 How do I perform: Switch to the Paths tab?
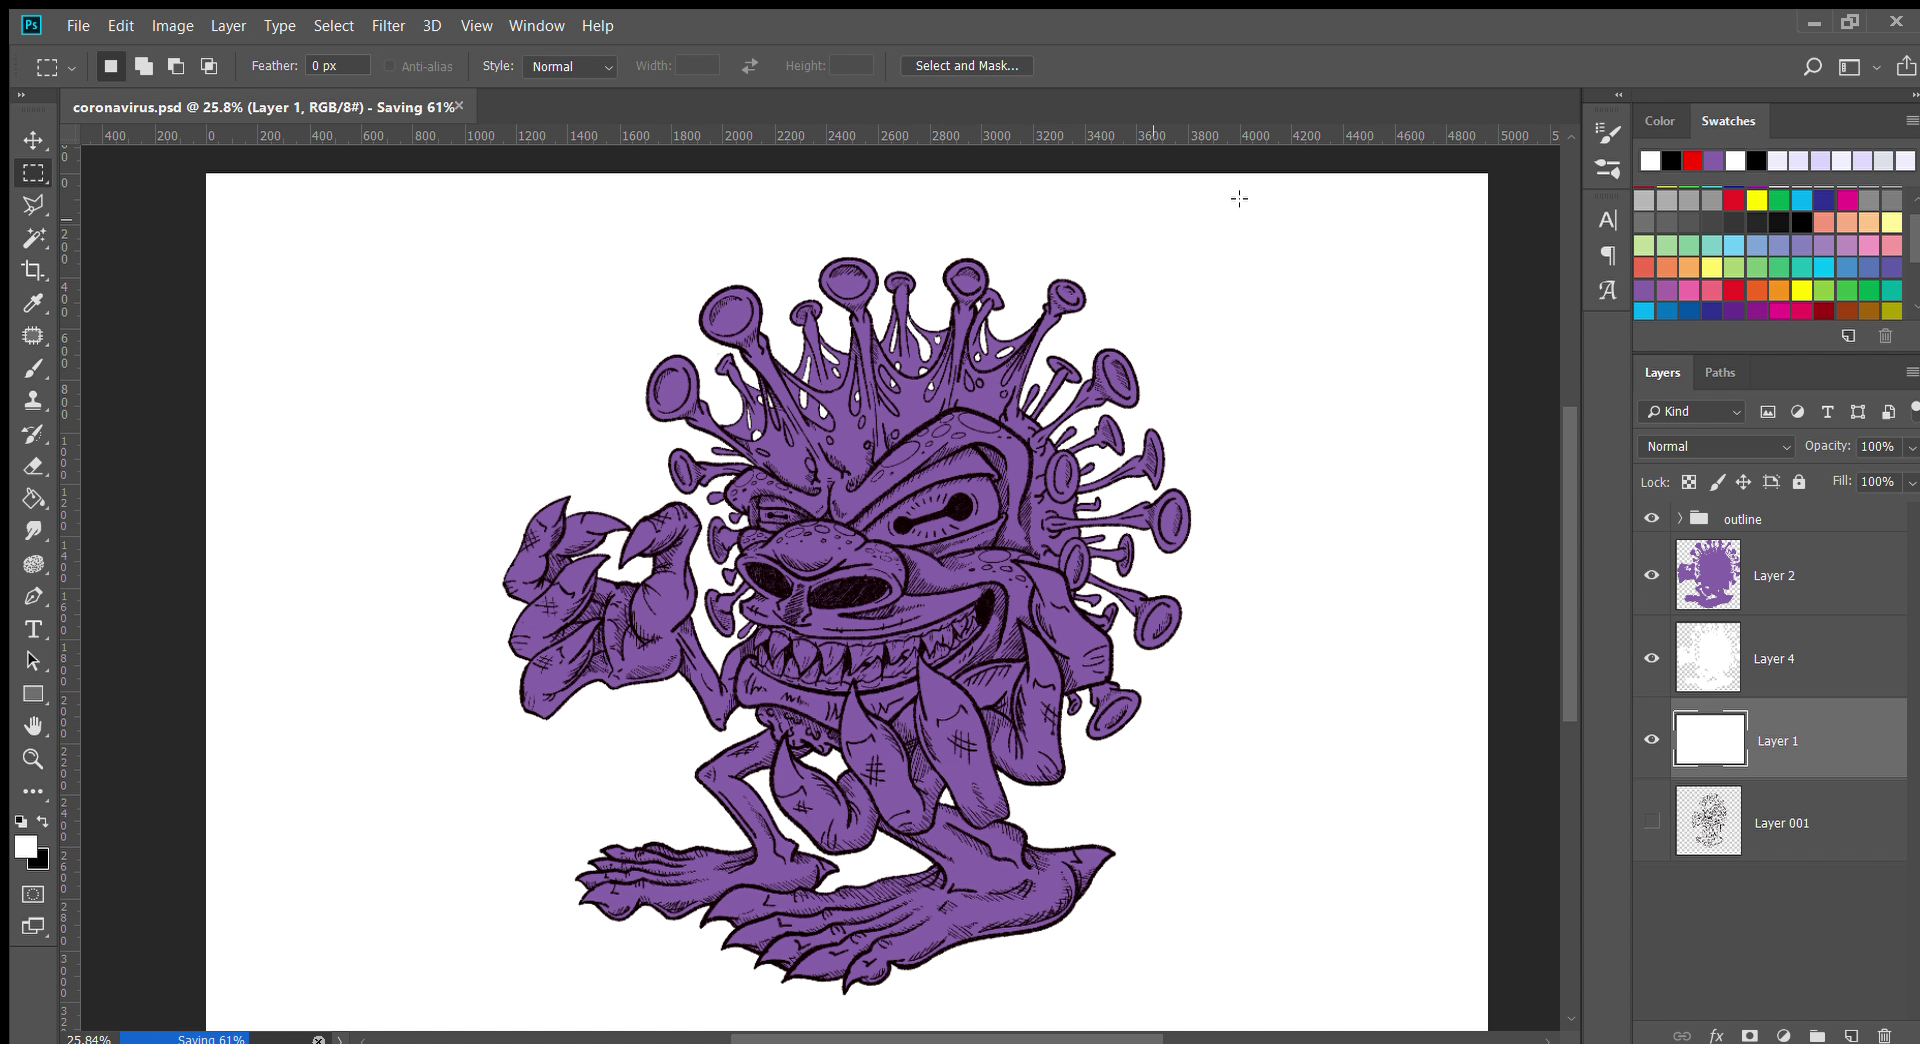pos(1719,372)
